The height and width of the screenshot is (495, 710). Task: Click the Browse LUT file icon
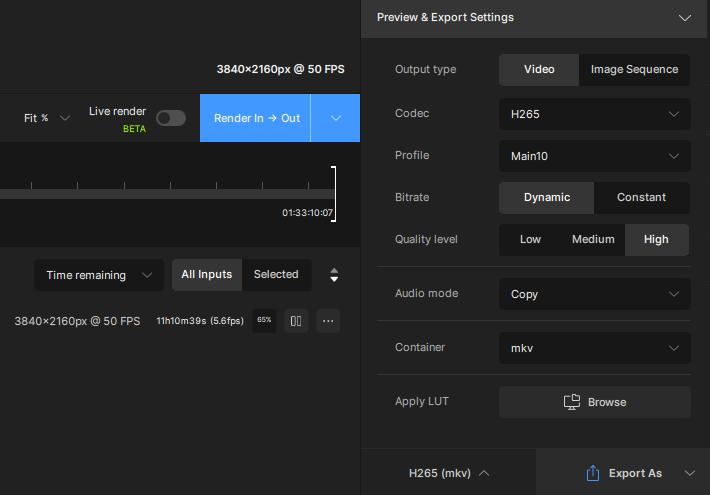pyautogui.click(x=572, y=402)
